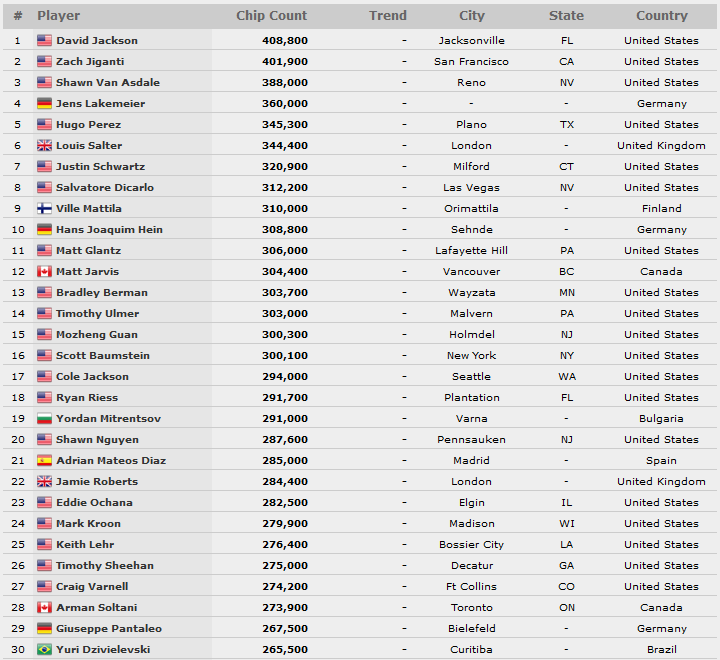720x660 pixels.
Task: Sort by the City column header
Action: click(x=472, y=16)
